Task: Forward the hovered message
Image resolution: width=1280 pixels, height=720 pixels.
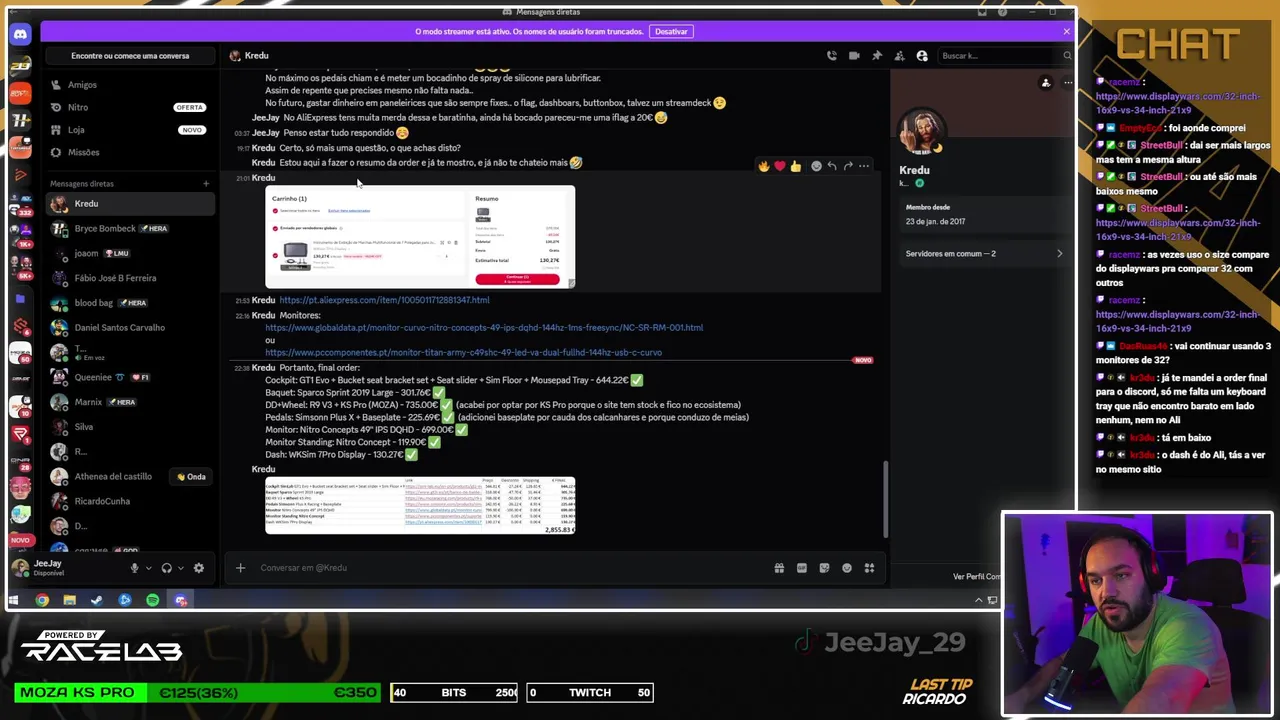Action: (x=848, y=166)
